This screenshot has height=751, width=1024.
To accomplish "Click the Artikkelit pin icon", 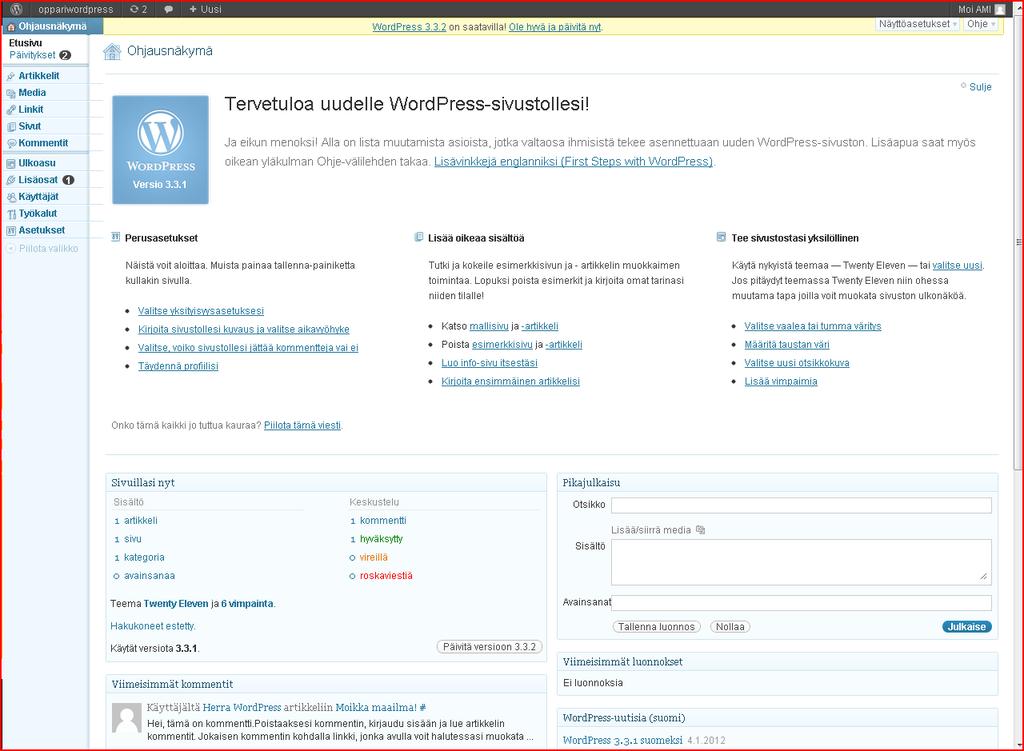I will [x=11, y=76].
